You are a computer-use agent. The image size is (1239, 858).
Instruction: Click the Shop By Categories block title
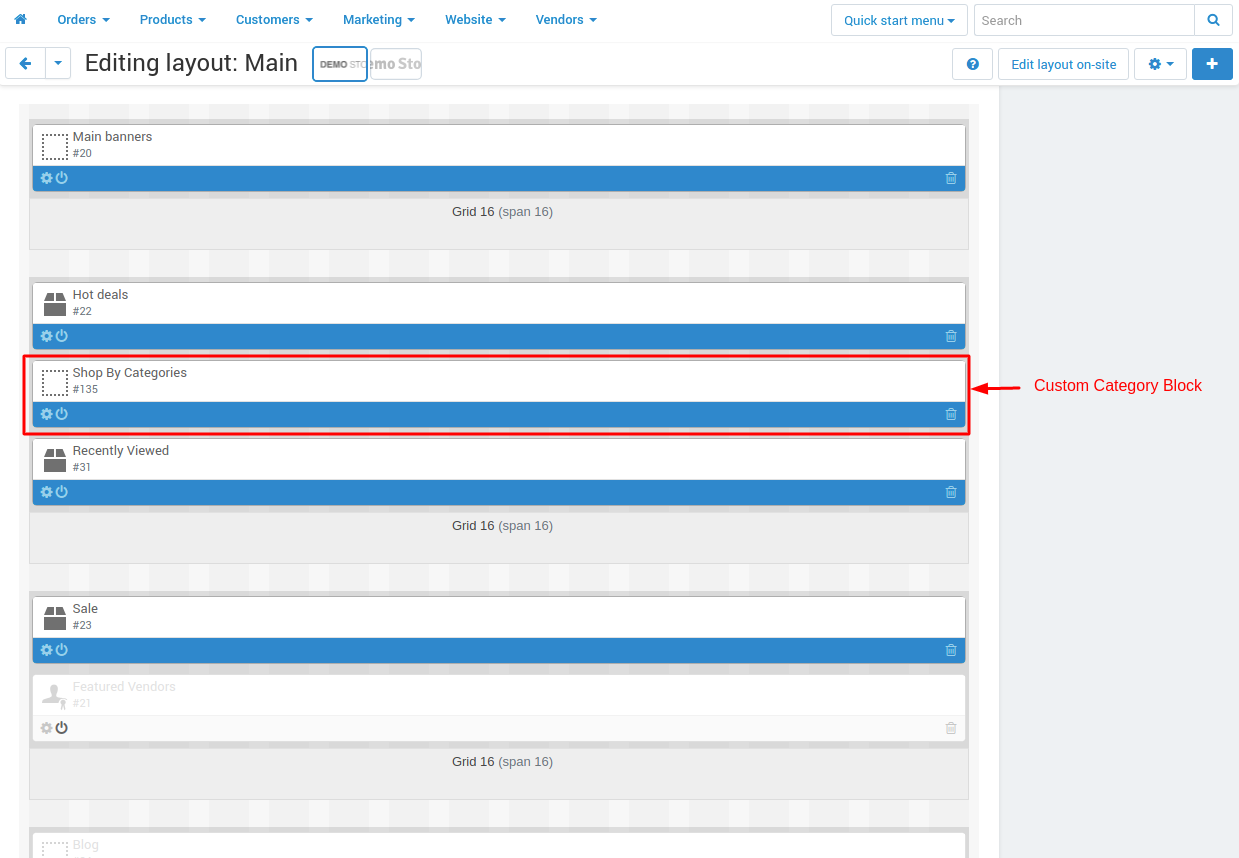(x=130, y=373)
